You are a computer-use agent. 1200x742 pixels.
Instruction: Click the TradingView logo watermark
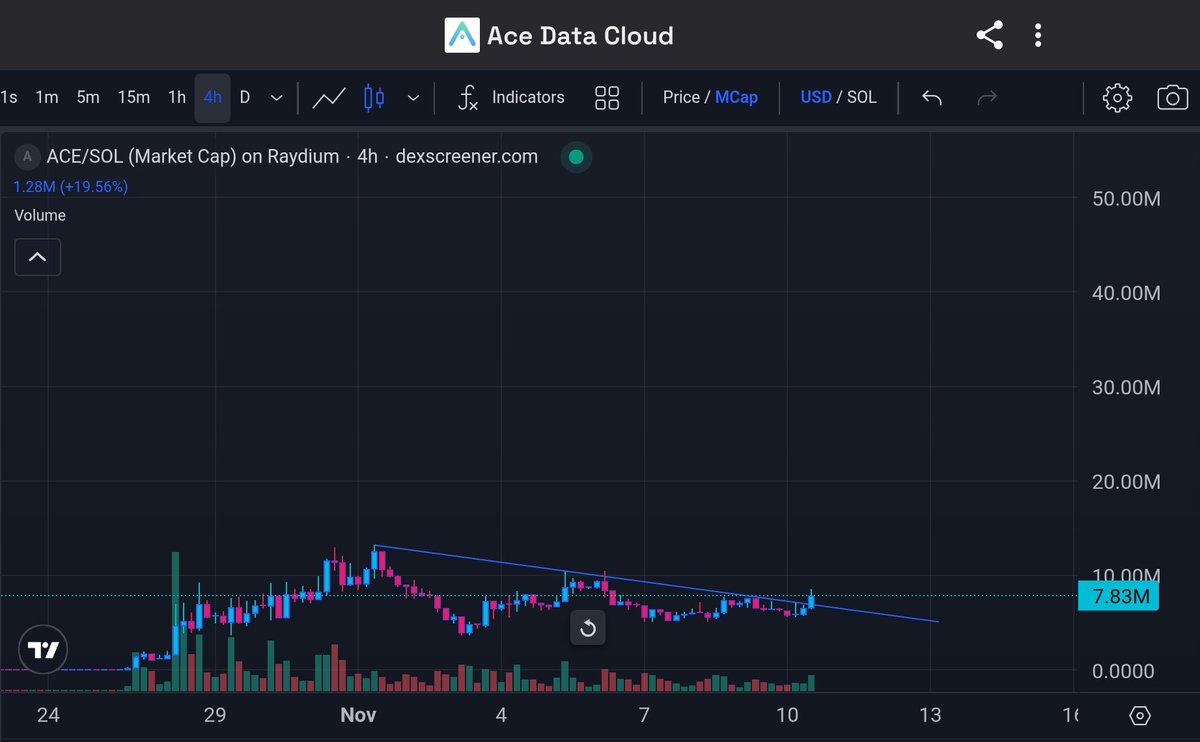42,649
